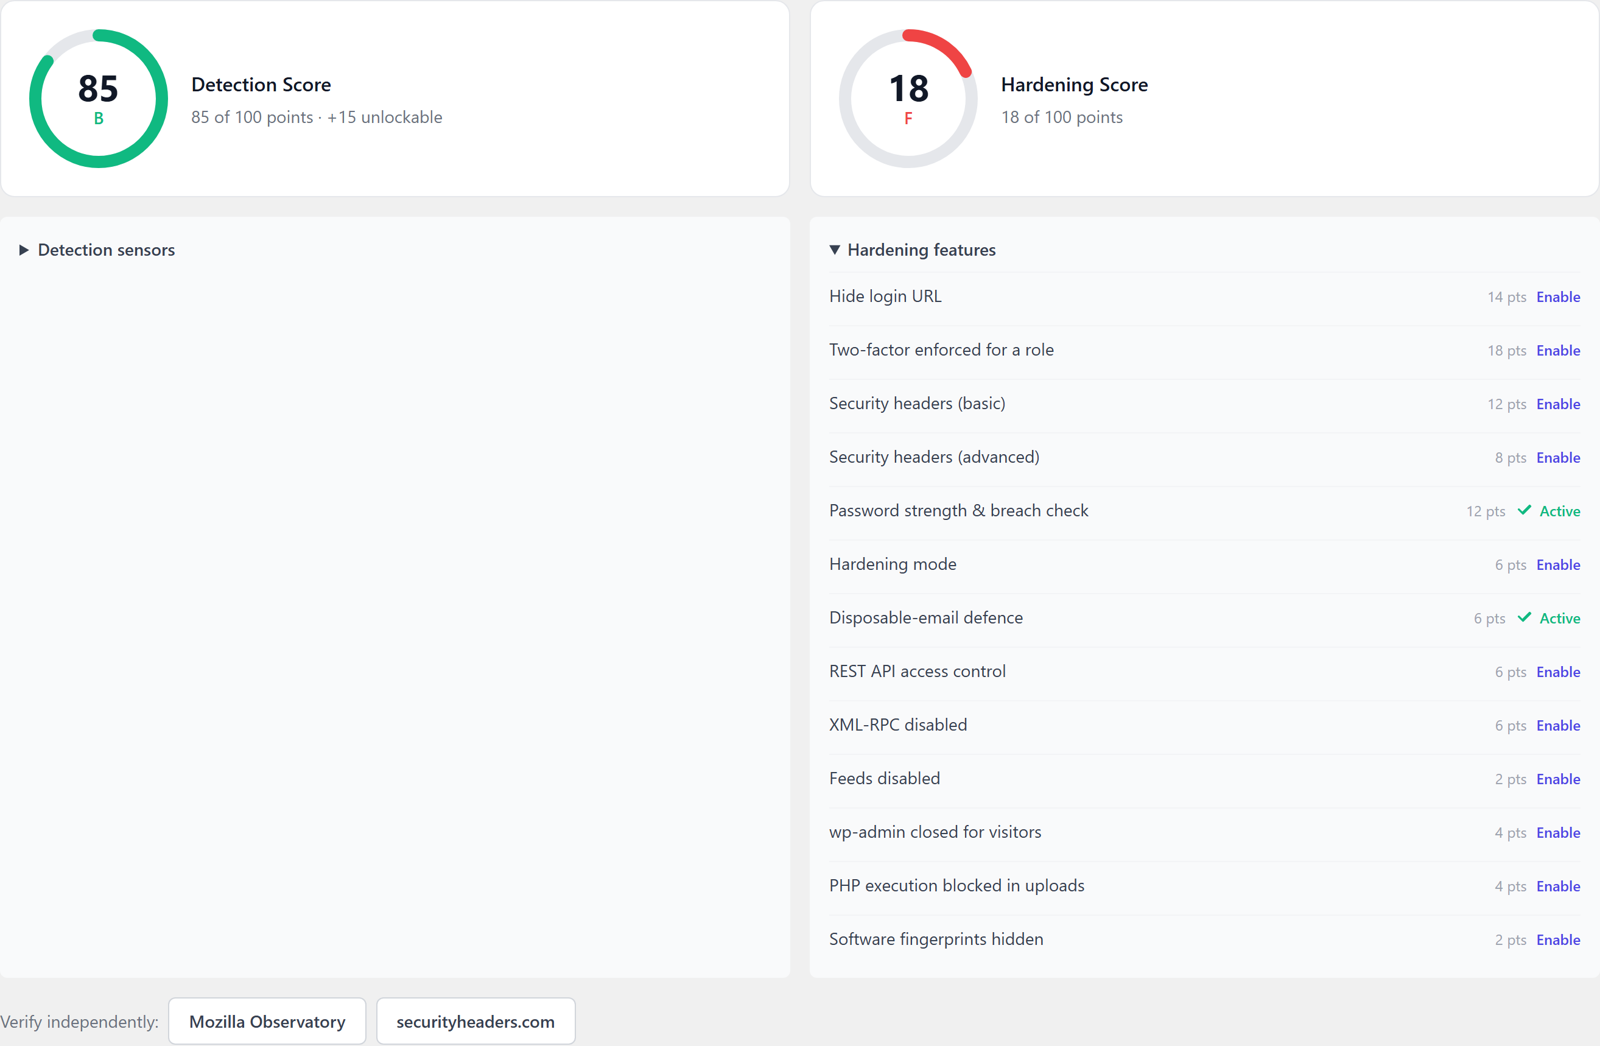Enable Security headers (advanced)
1600x1046 pixels.
[1558, 458]
